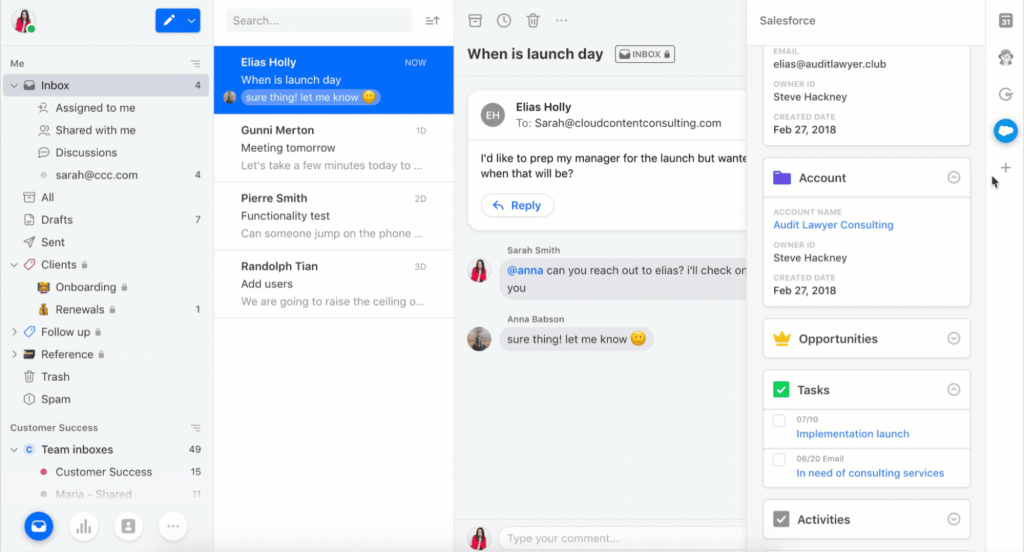Open the contacts icon in the bottom bar
The height and width of the screenshot is (552, 1024).
click(128, 526)
